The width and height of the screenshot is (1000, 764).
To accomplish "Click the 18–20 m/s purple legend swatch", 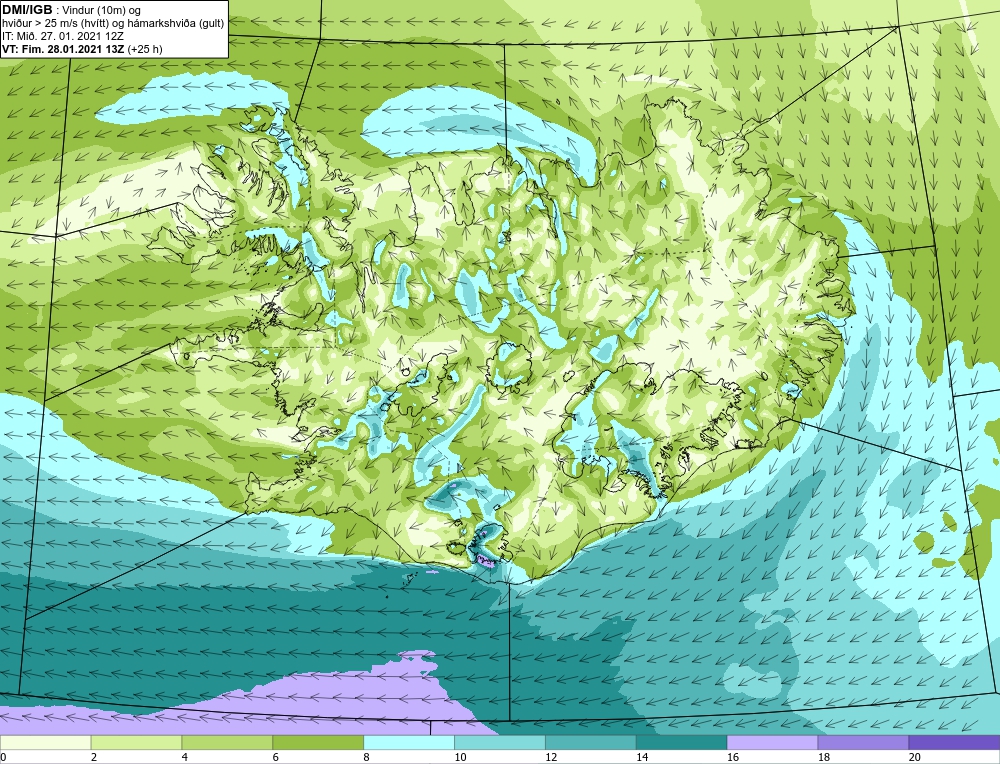I will coord(863,742).
